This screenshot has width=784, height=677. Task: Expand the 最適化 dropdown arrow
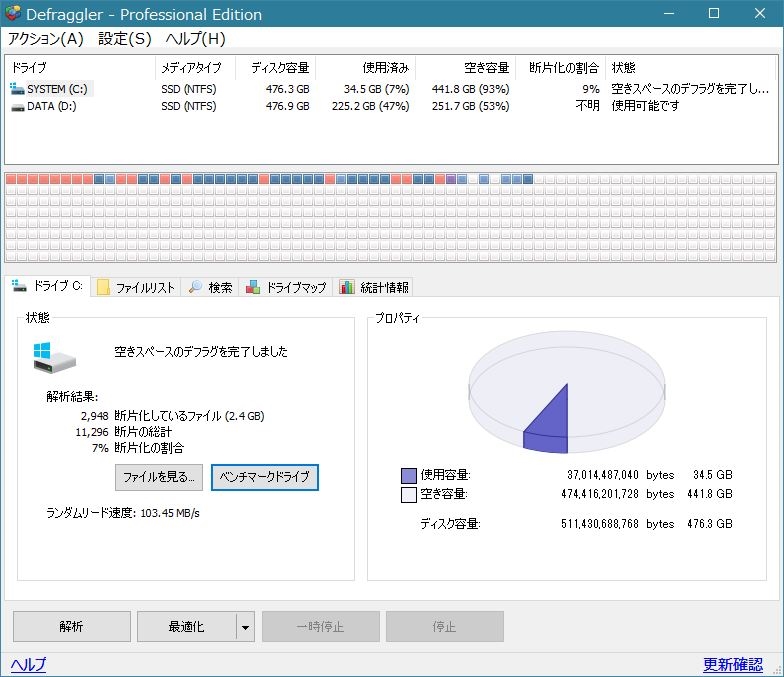click(x=245, y=626)
